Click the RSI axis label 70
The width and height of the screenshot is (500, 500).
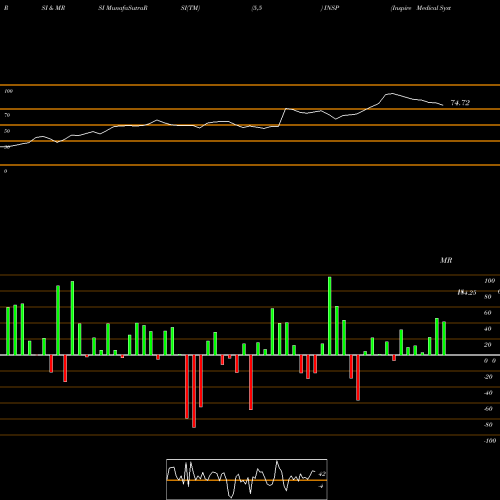(x=7, y=115)
